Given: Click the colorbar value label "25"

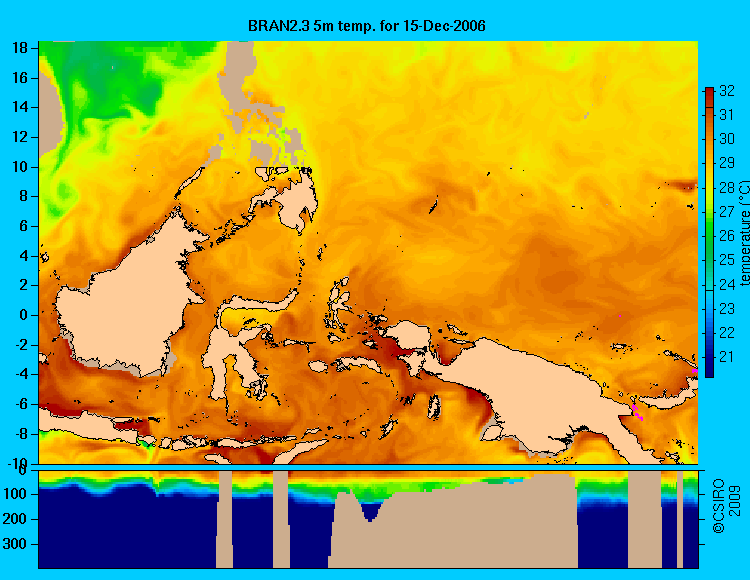Looking at the screenshot, I should click(x=727, y=260).
